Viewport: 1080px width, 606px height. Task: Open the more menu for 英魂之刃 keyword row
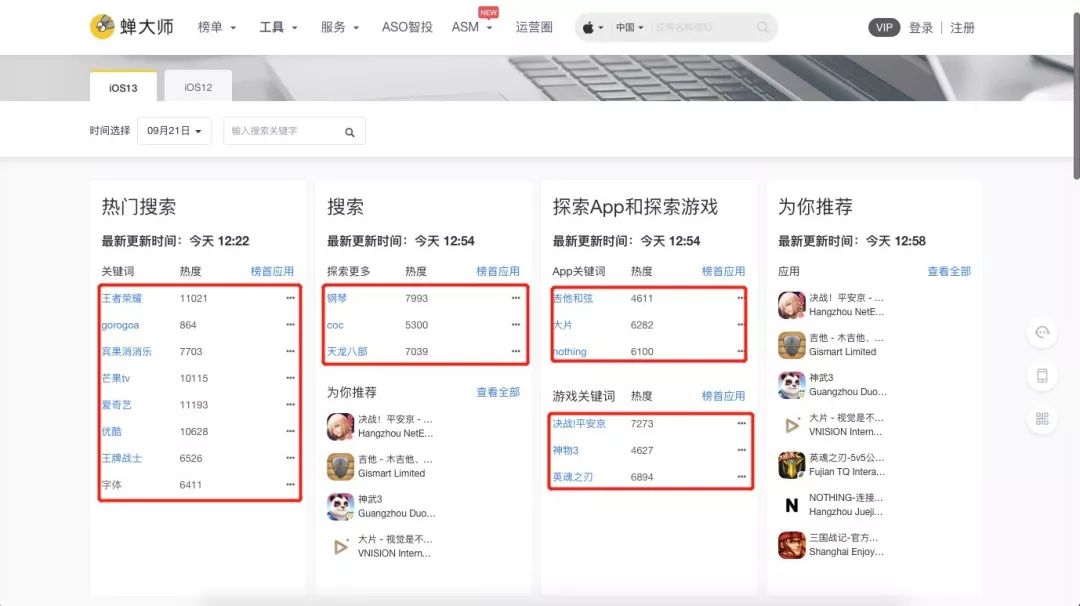coord(741,477)
